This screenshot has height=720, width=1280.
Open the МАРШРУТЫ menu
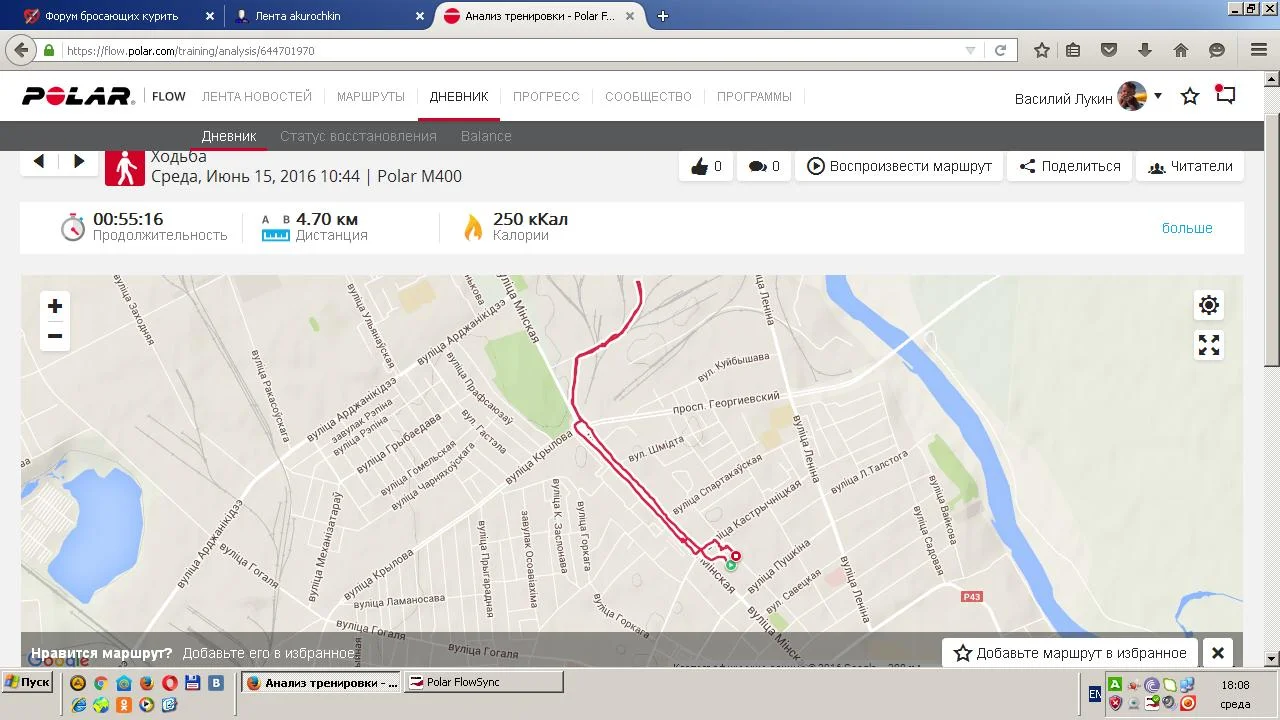[x=371, y=97]
